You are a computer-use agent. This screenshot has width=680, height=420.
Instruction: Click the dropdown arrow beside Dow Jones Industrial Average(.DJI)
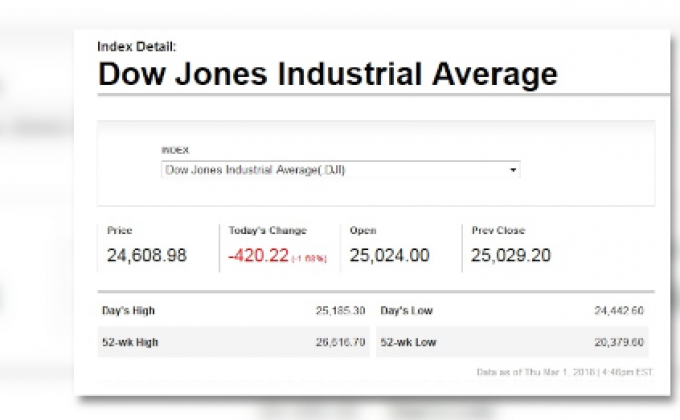coord(514,171)
